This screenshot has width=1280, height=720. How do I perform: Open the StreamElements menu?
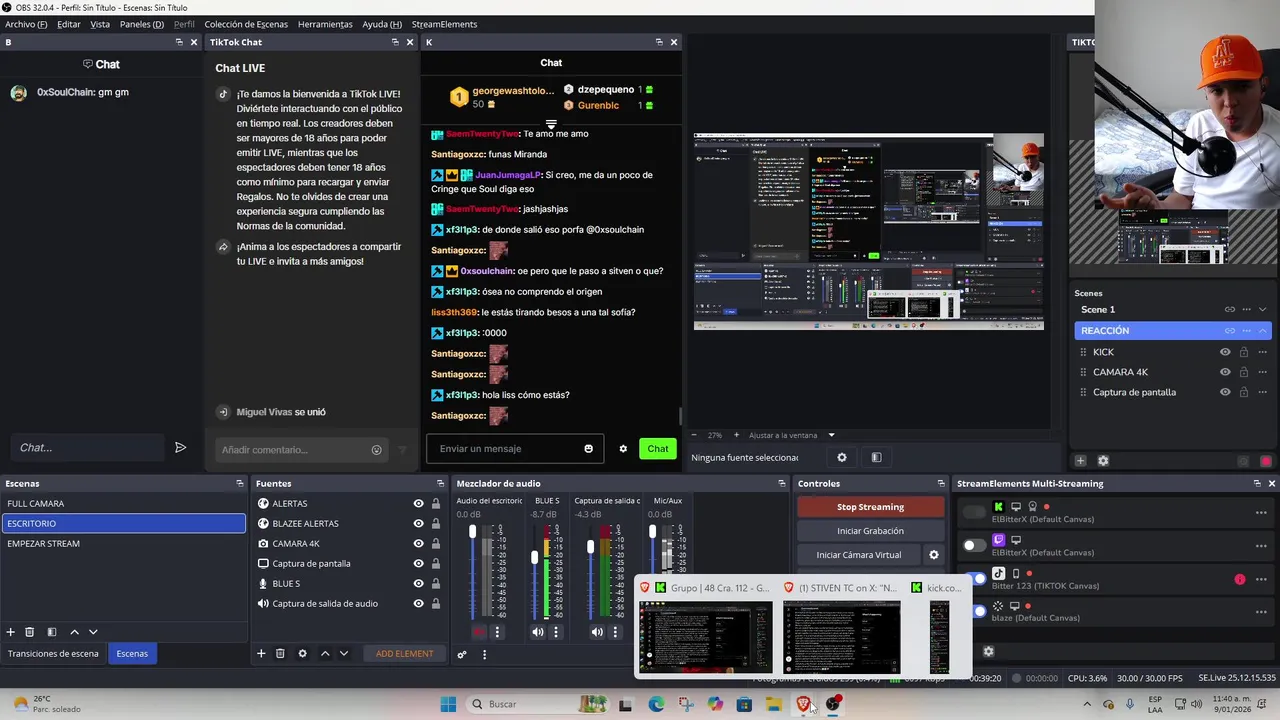click(x=444, y=24)
